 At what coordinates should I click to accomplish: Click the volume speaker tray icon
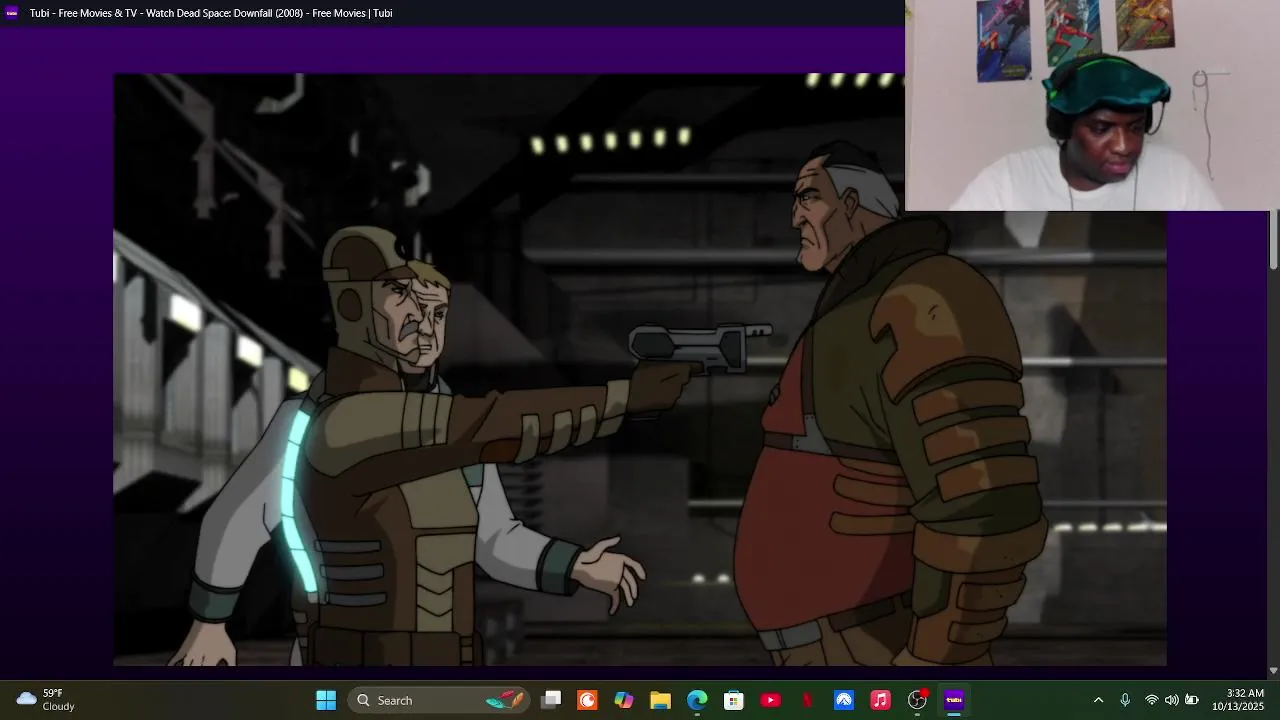[1171, 700]
